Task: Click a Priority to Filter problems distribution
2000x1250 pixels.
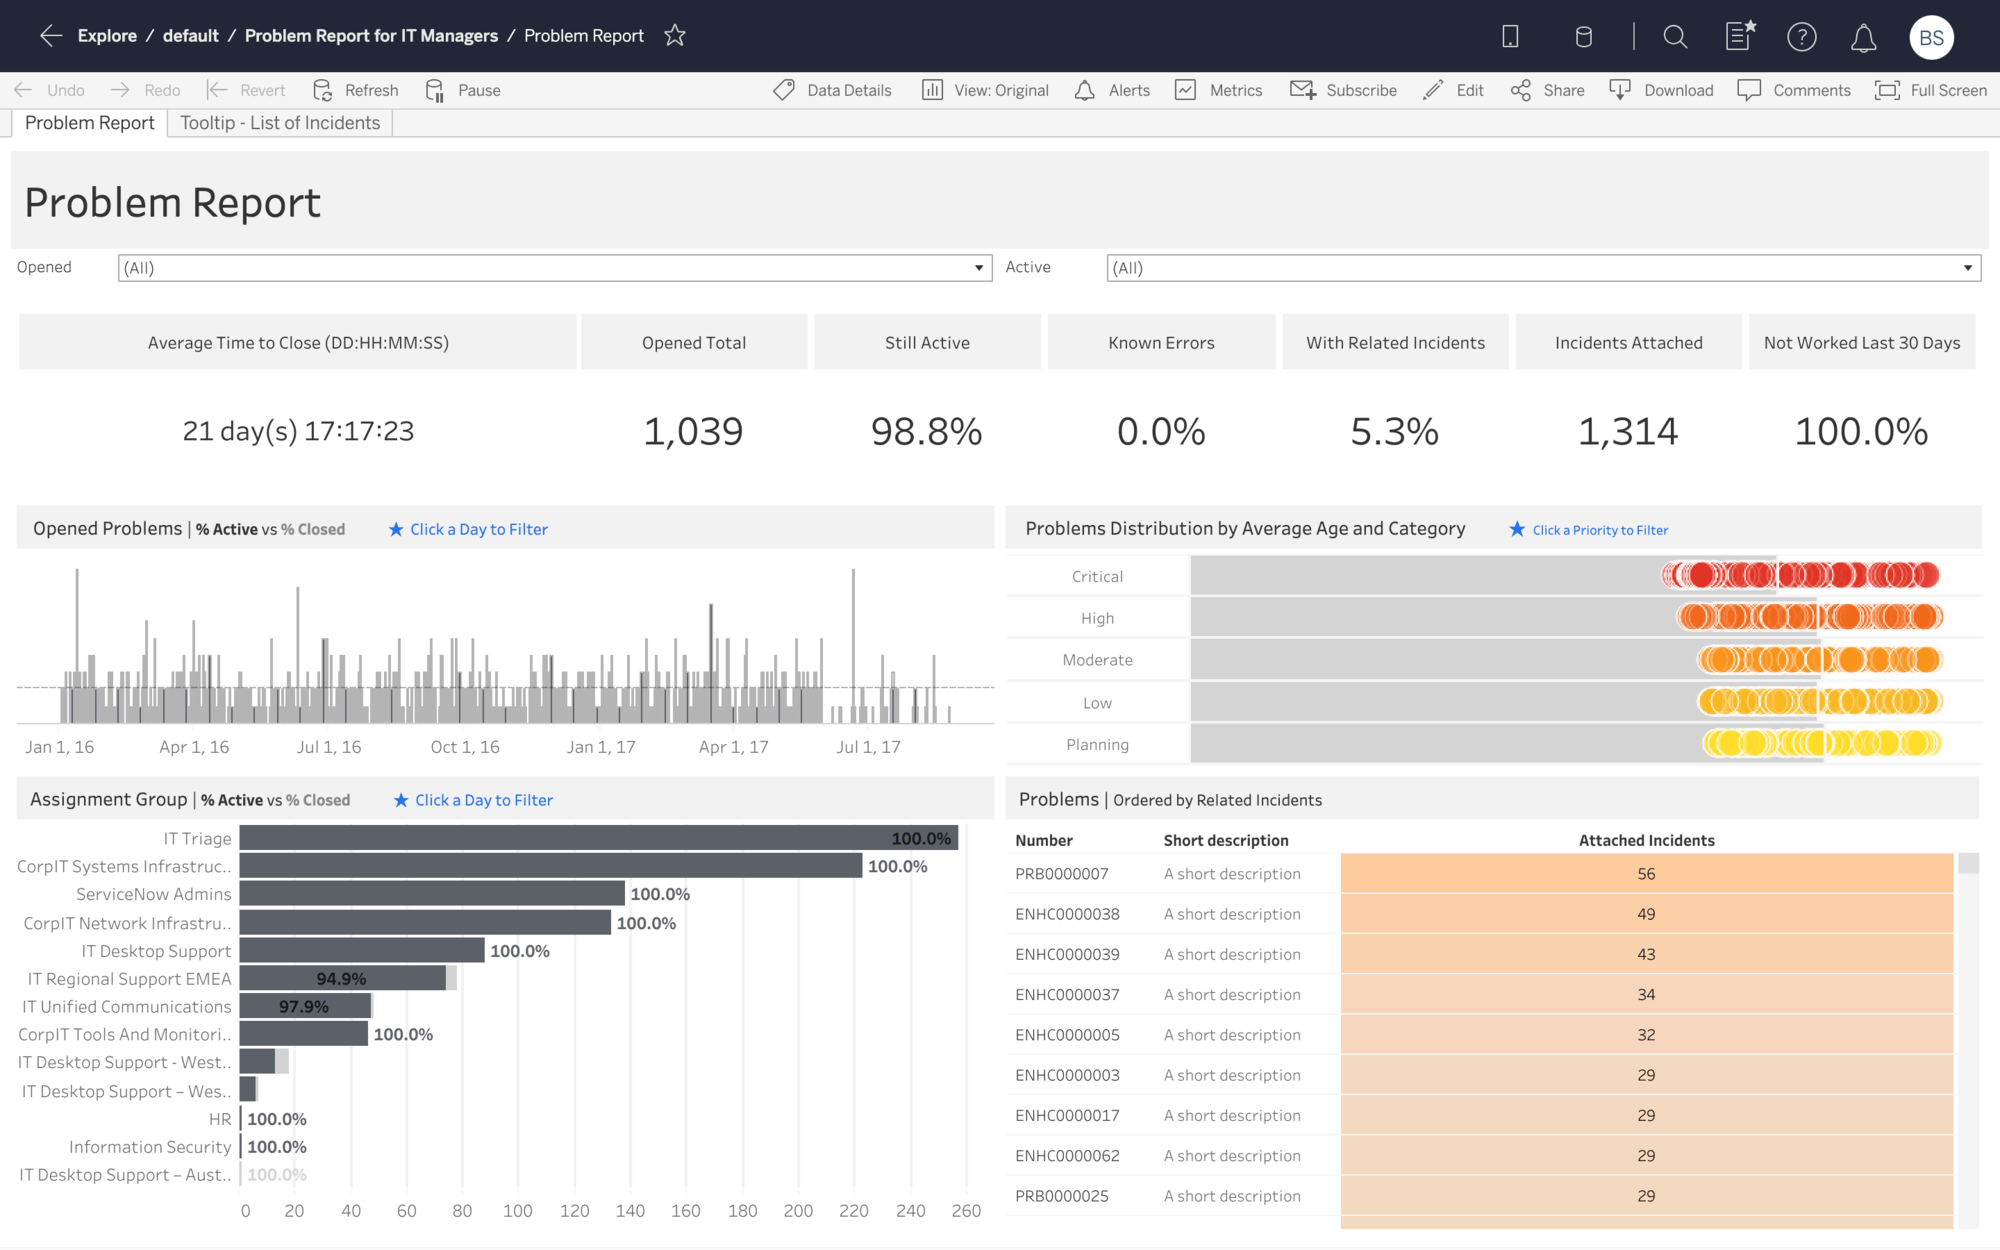Action: [x=1598, y=529]
